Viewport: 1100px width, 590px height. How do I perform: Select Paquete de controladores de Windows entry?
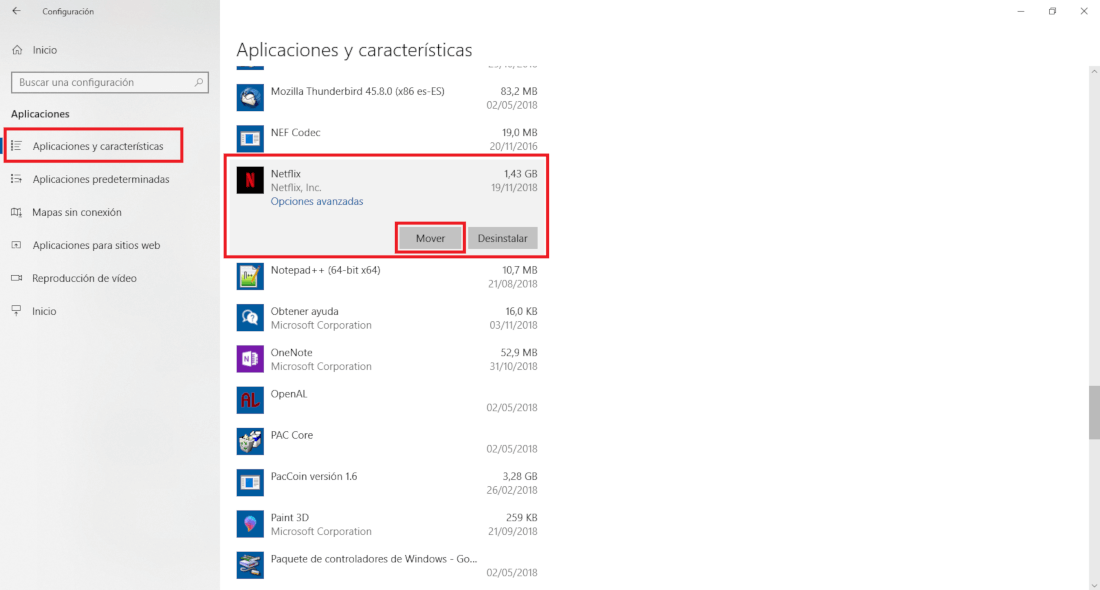pos(387,565)
